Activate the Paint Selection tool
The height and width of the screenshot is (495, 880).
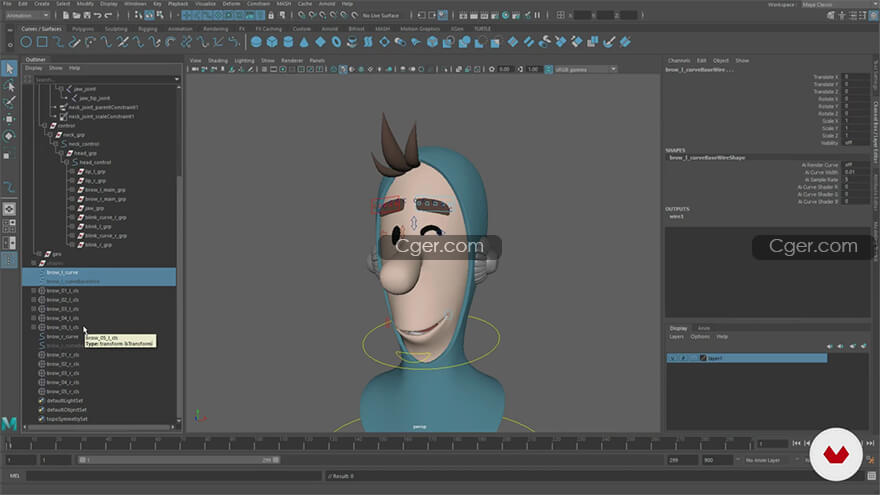[9, 102]
